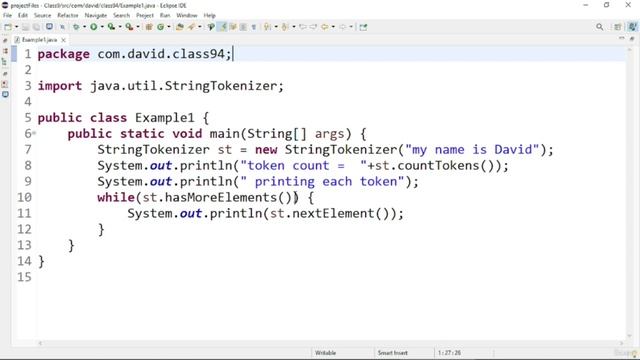Expand the Back history dropdown arrow

pyautogui.click(x=333, y=27)
